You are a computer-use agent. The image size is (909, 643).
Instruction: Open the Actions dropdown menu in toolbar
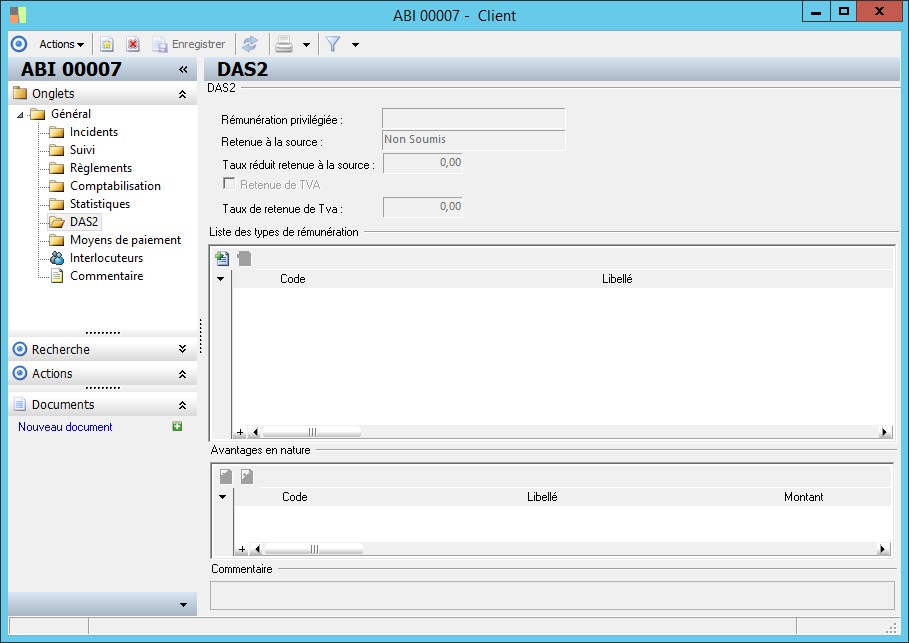61,44
